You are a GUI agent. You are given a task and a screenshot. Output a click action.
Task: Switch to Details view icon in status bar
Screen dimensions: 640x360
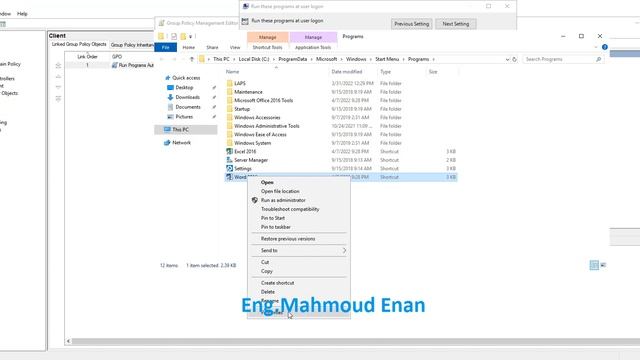pyautogui.click(x=594, y=265)
